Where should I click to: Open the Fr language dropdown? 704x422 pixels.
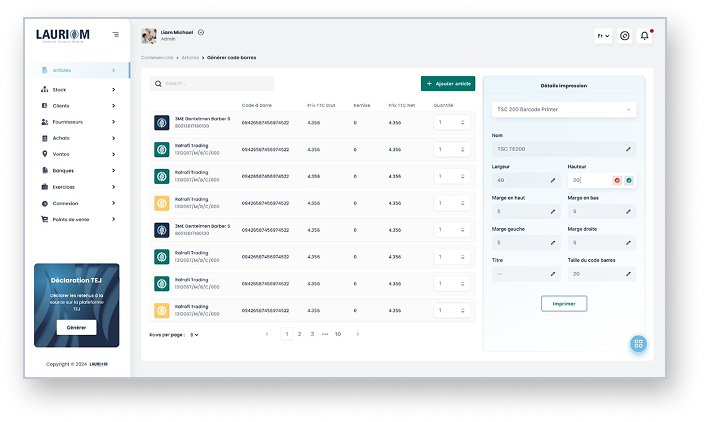tap(603, 35)
